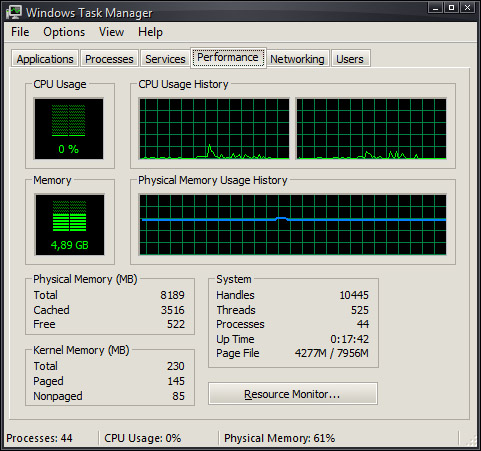The image size is (481, 451).
Task: Switch to the Processes tab
Action: pyautogui.click(x=109, y=59)
